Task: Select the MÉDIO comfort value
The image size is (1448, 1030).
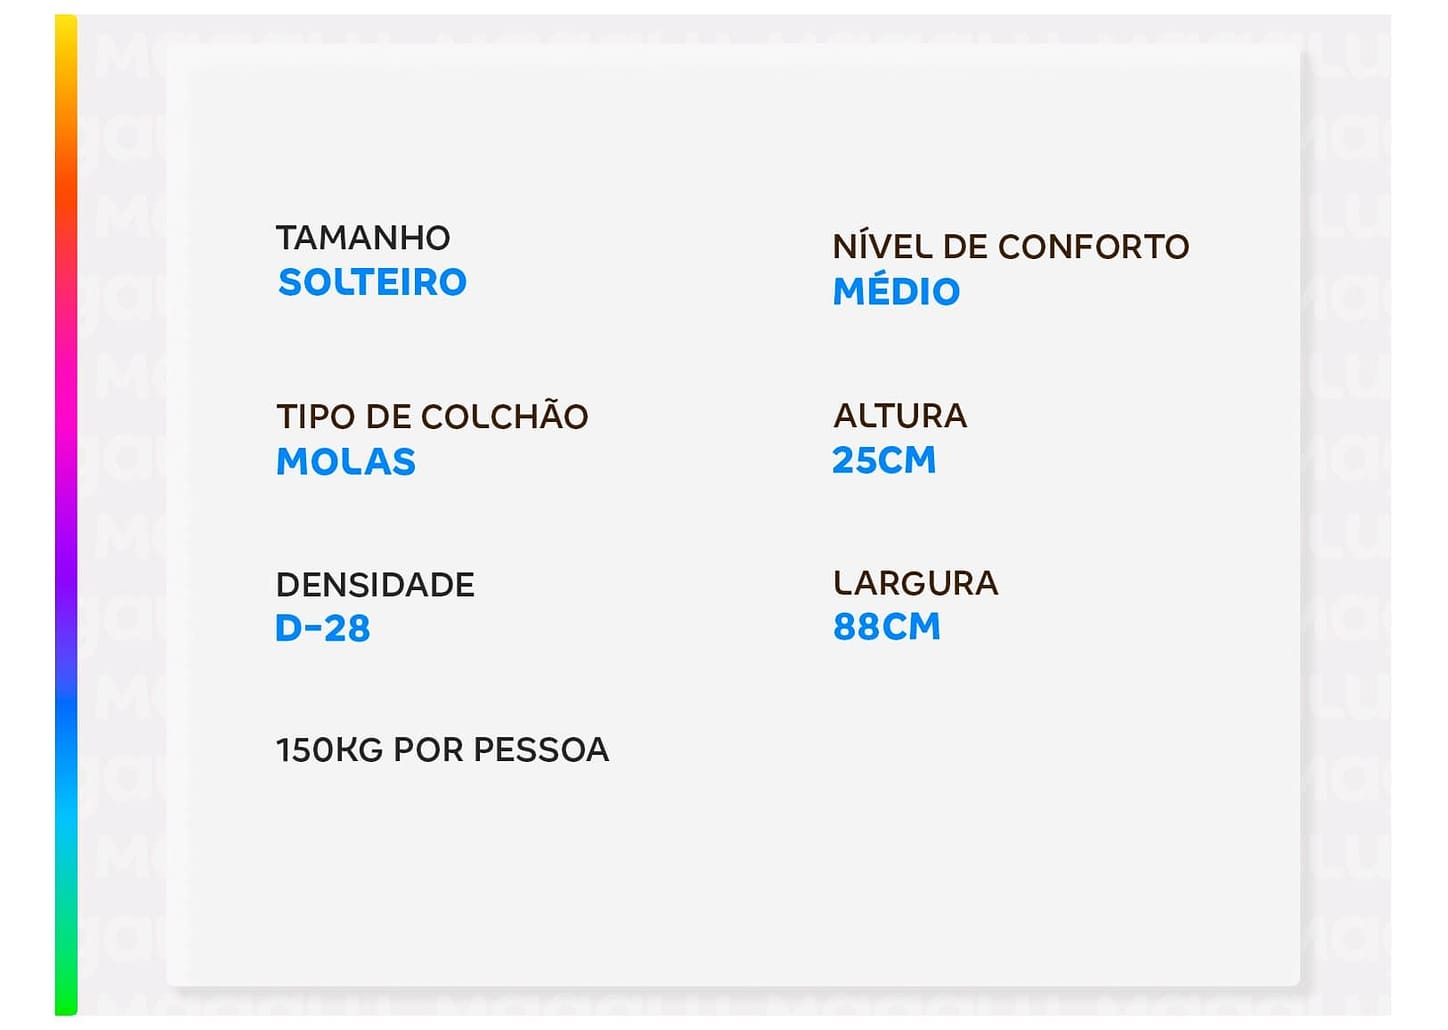Action: coord(896,292)
